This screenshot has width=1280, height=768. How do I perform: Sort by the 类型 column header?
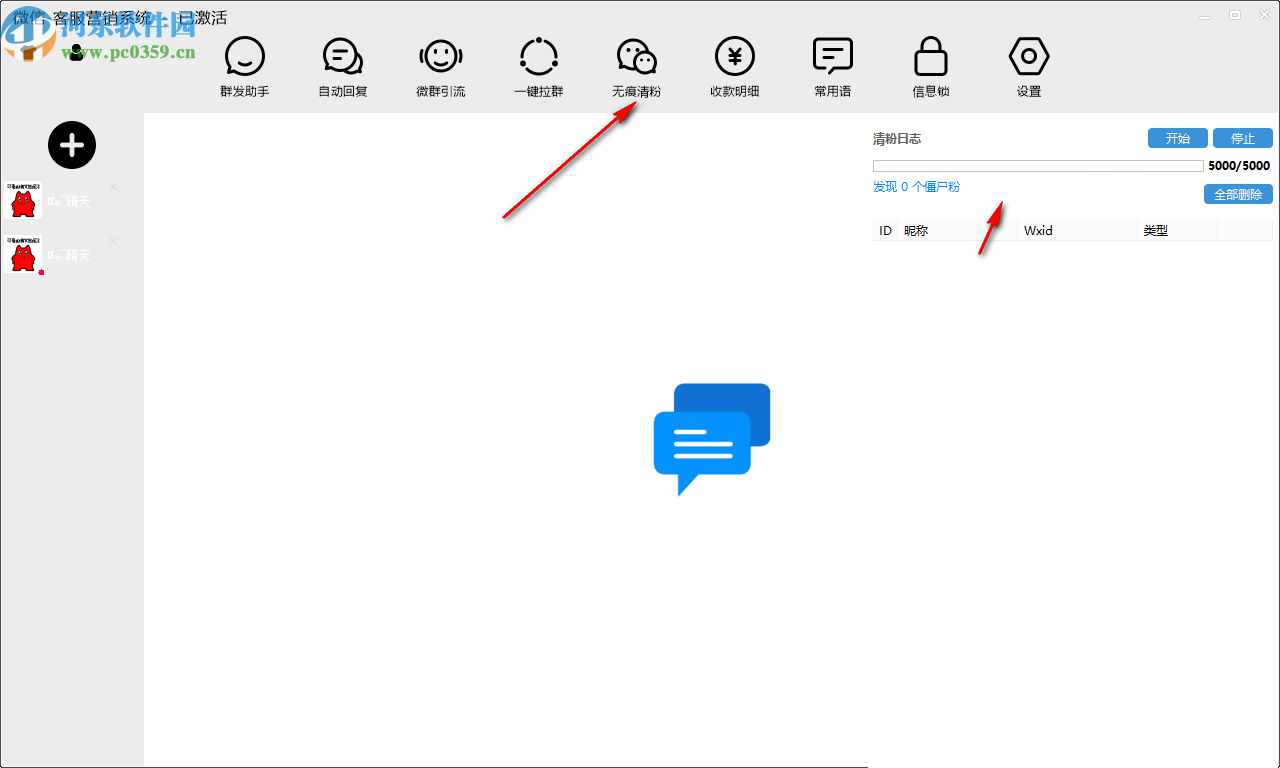[x=1178, y=231]
